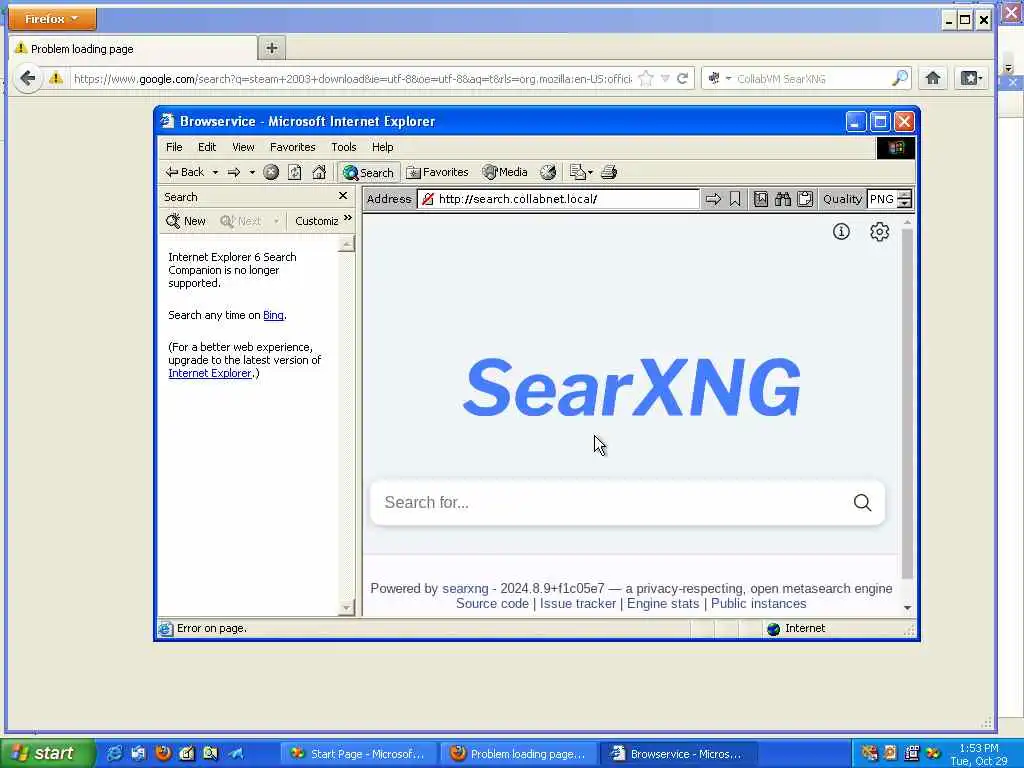The height and width of the screenshot is (768, 1024).
Task: Reload page in Firefox
Action: (x=682, y=78)
